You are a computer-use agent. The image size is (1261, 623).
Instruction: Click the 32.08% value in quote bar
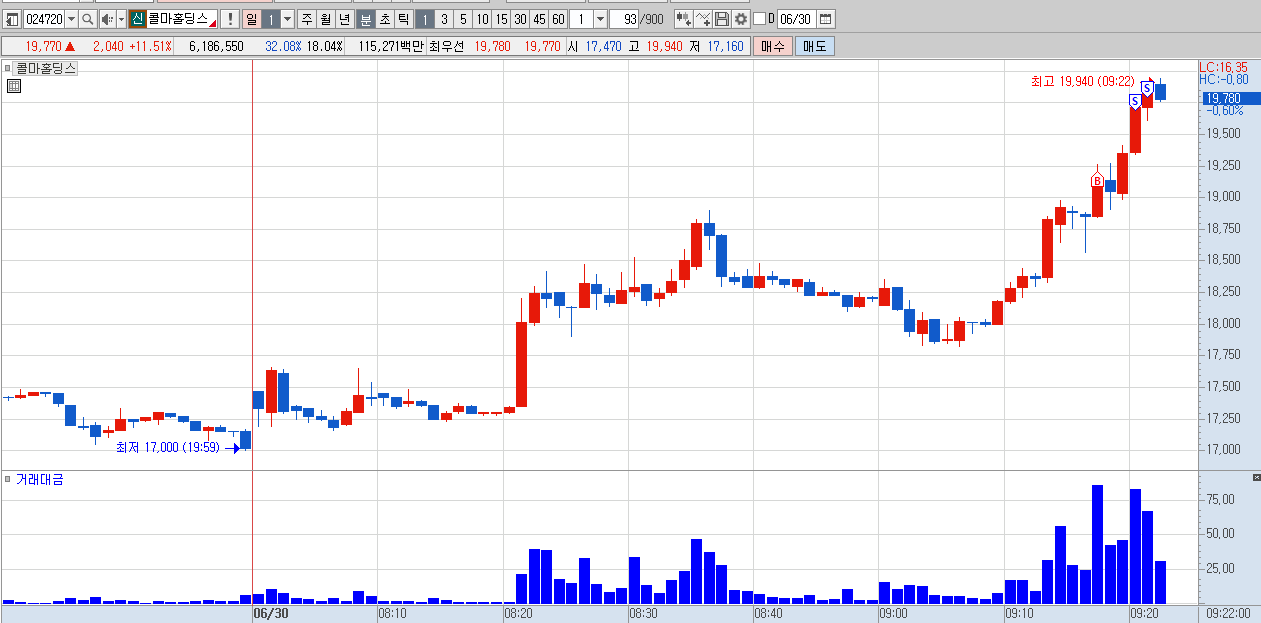click(283, 46)
